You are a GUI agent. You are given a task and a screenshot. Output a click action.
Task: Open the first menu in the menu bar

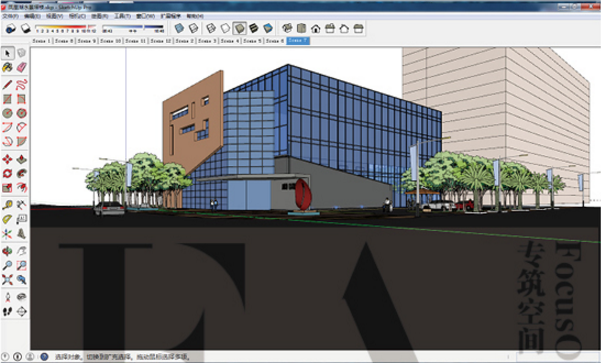pyautogui.click(x=10, y=16)
